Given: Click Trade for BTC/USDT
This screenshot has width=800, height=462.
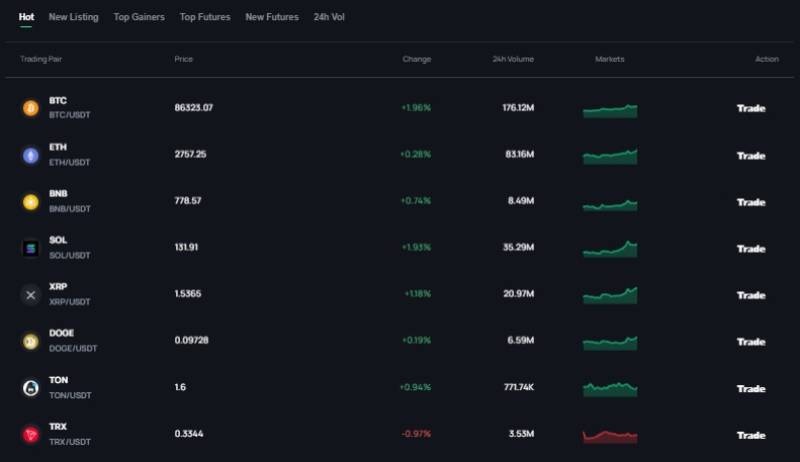Looking at the screenshot, I should click(x=751, y=108).
